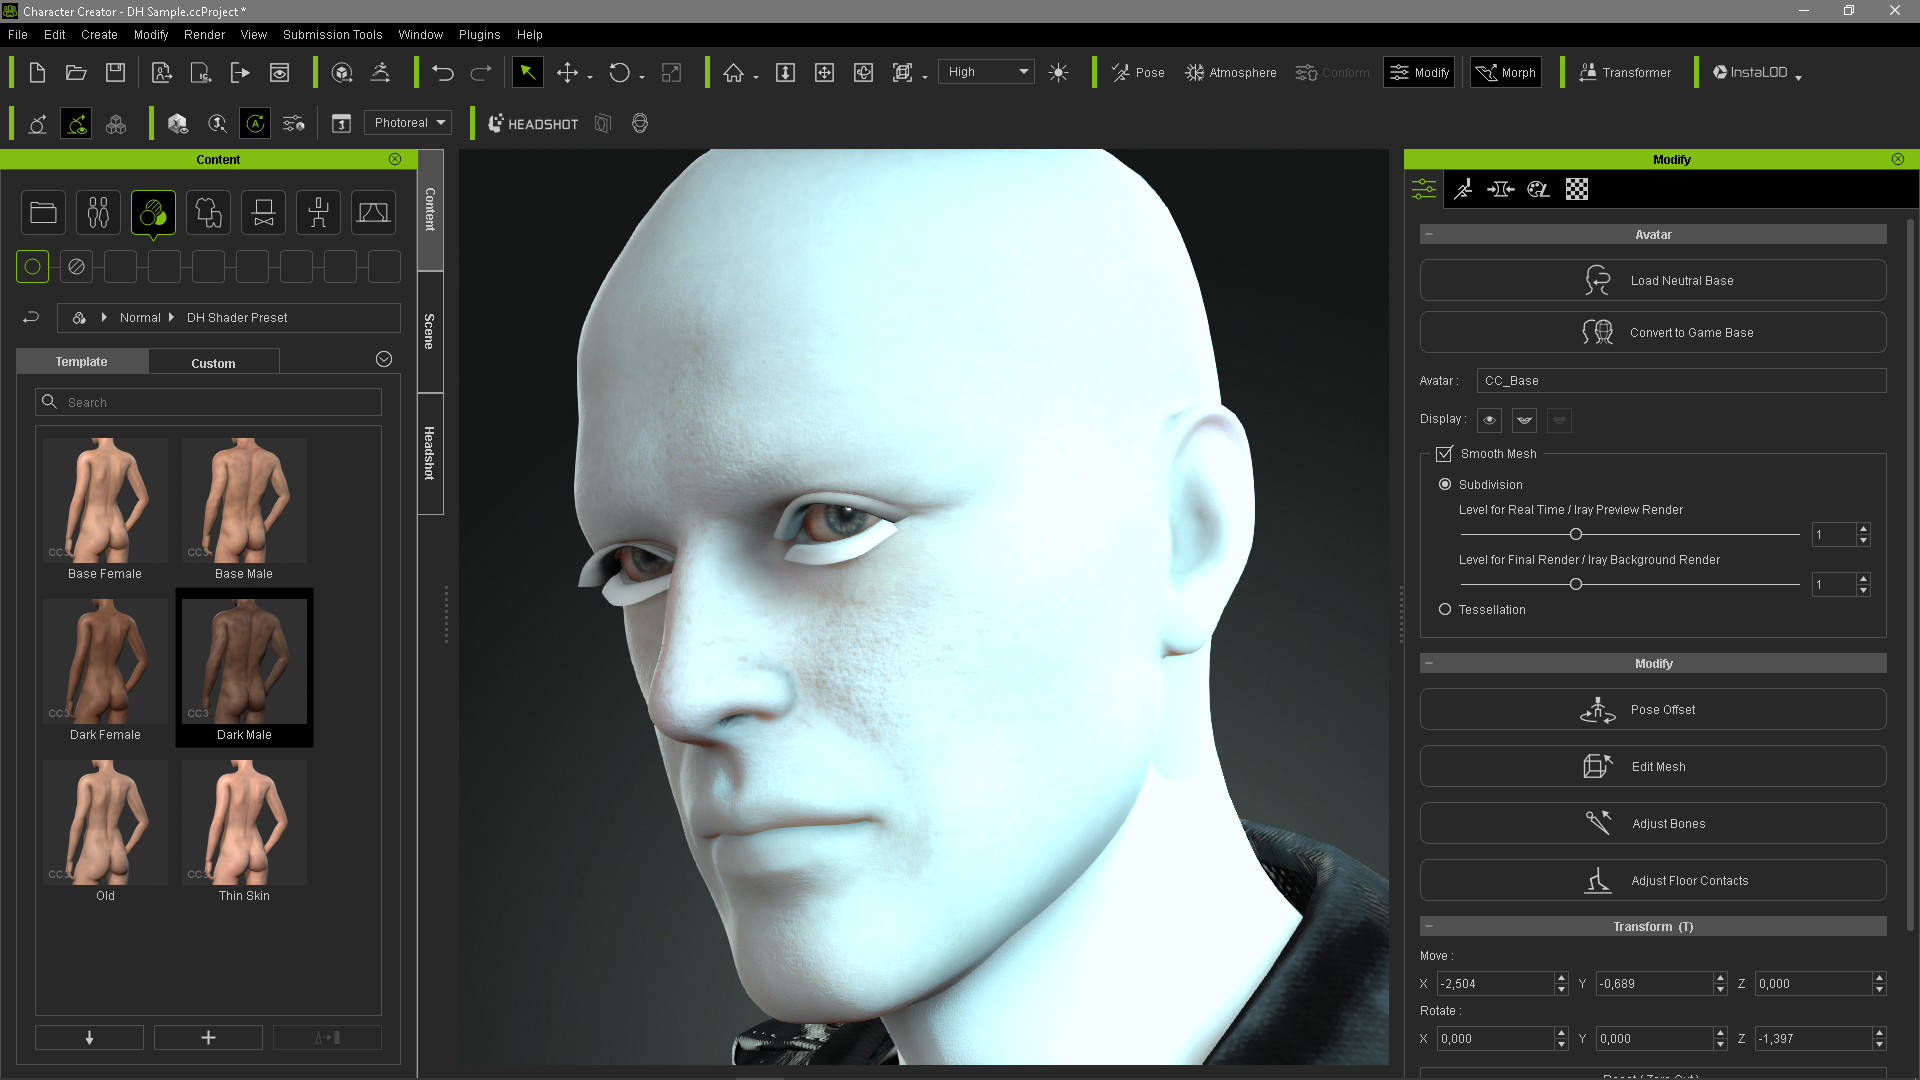Toggle the Modify panel button
The image size is (1920, 1080).
pyautogui.click(x=1419, y=72)
